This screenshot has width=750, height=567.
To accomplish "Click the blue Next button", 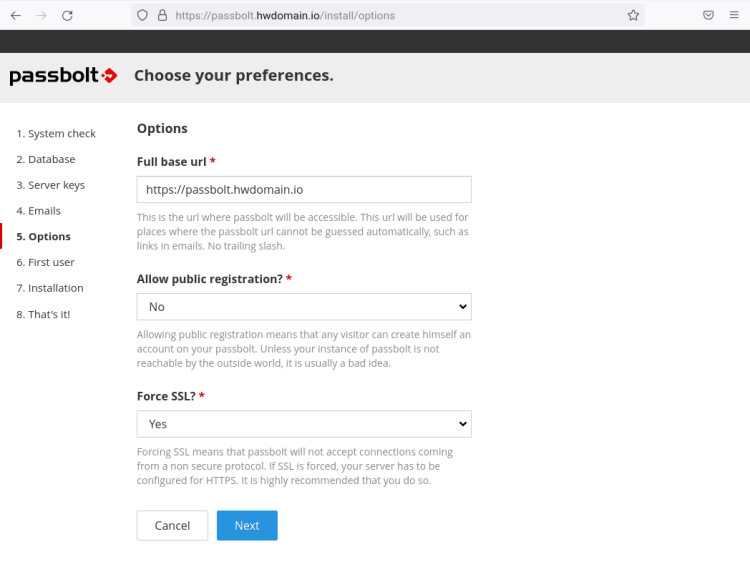I will [x=247, y=525].
